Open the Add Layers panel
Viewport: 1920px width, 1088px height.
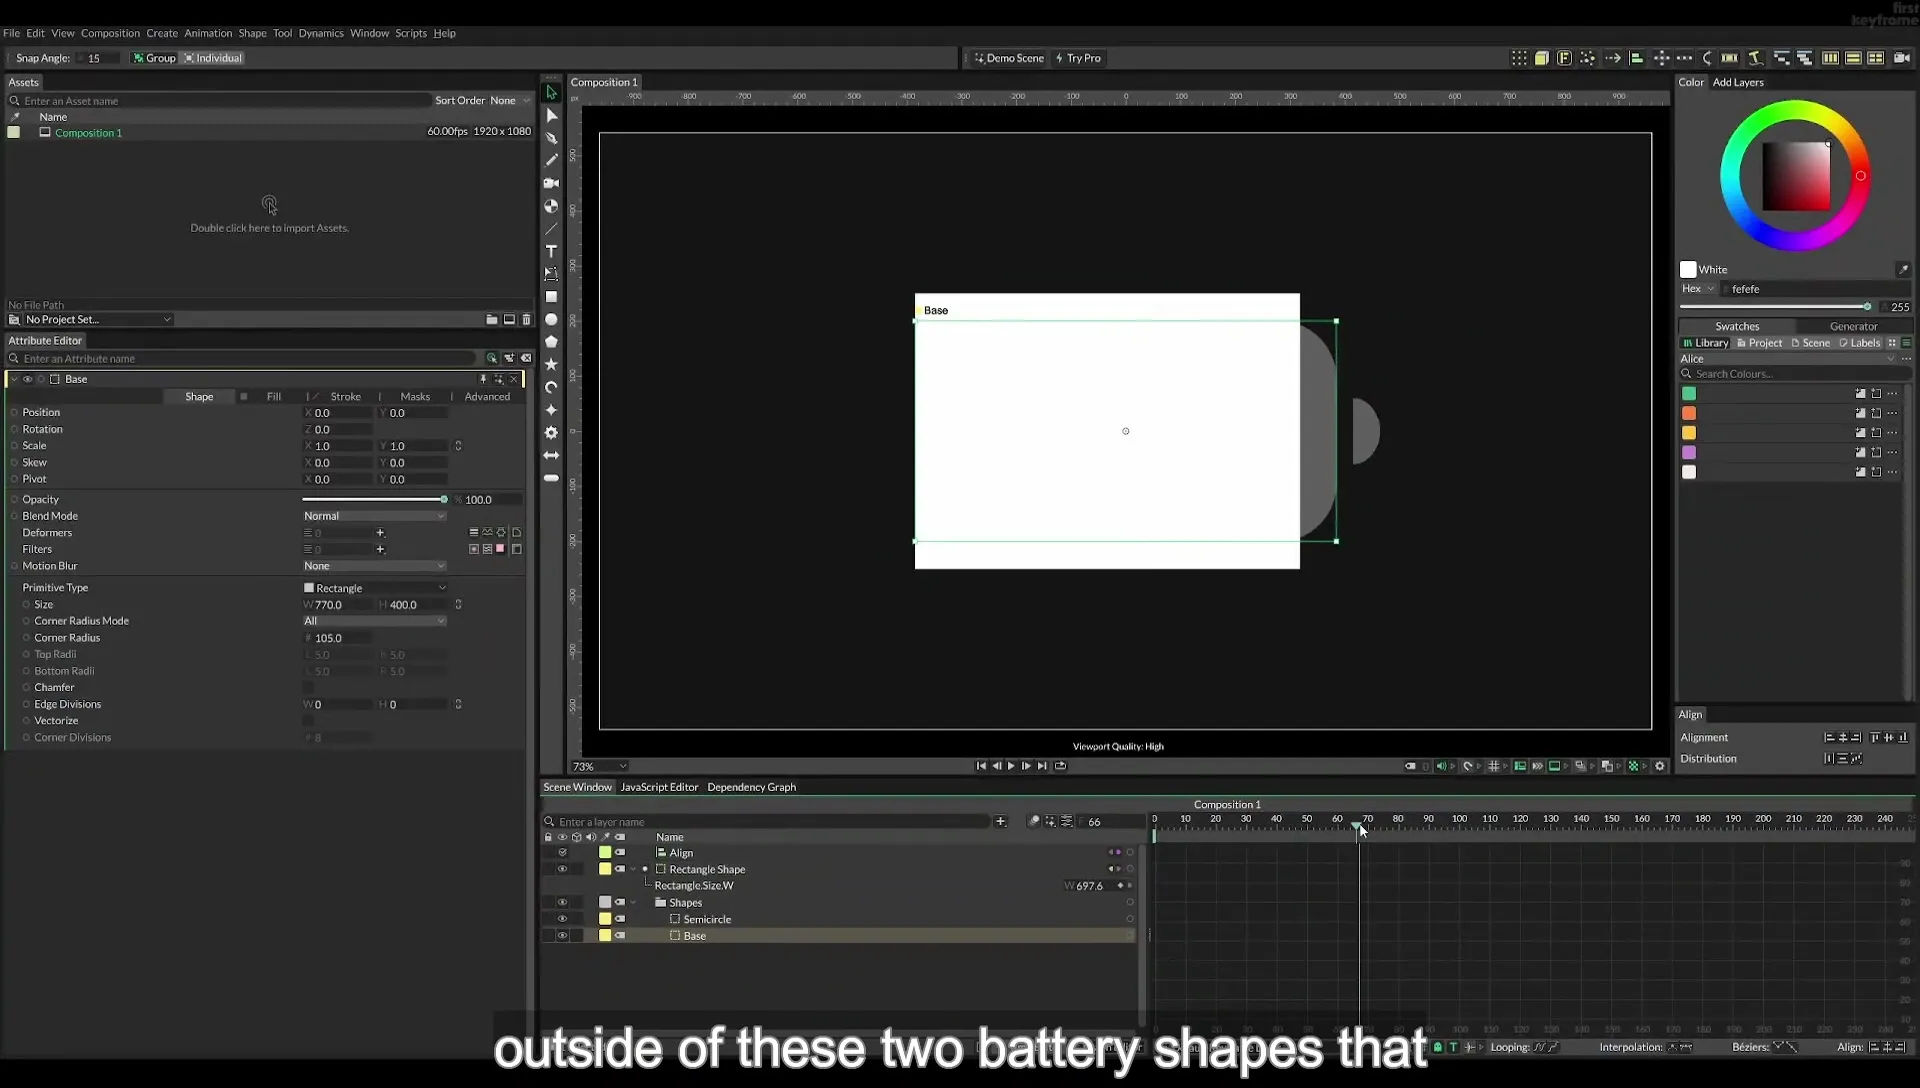(1738, 82)
